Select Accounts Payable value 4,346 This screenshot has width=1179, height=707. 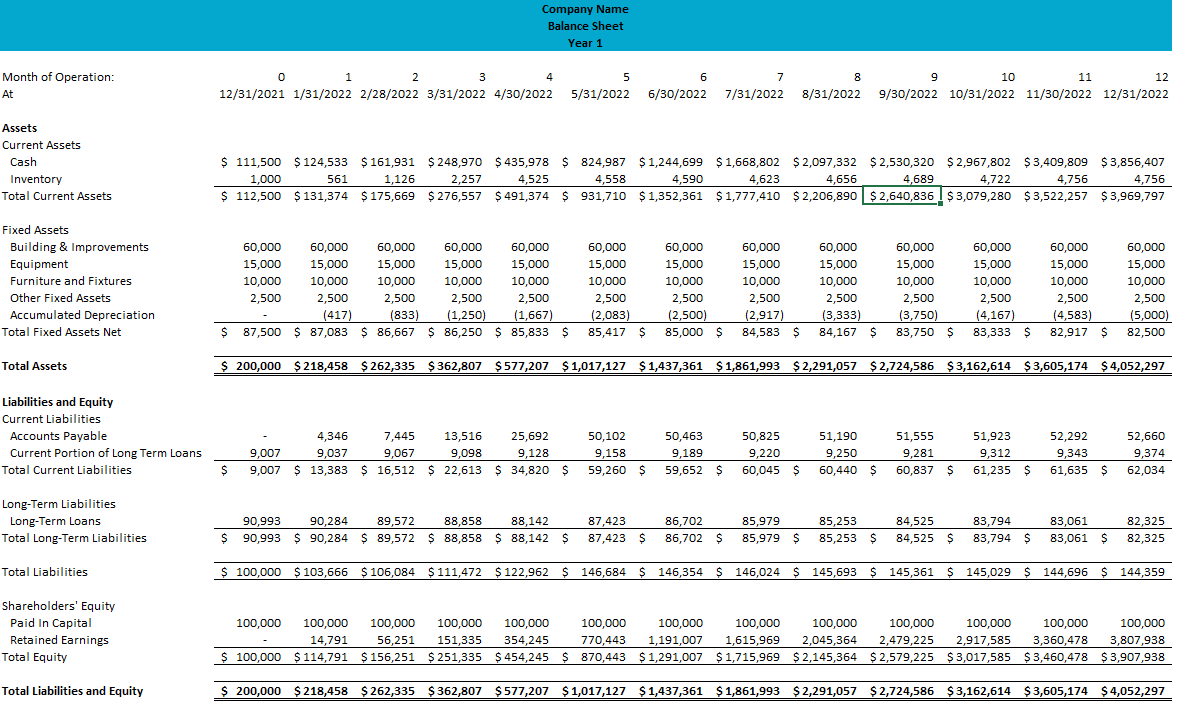[332, 436]
